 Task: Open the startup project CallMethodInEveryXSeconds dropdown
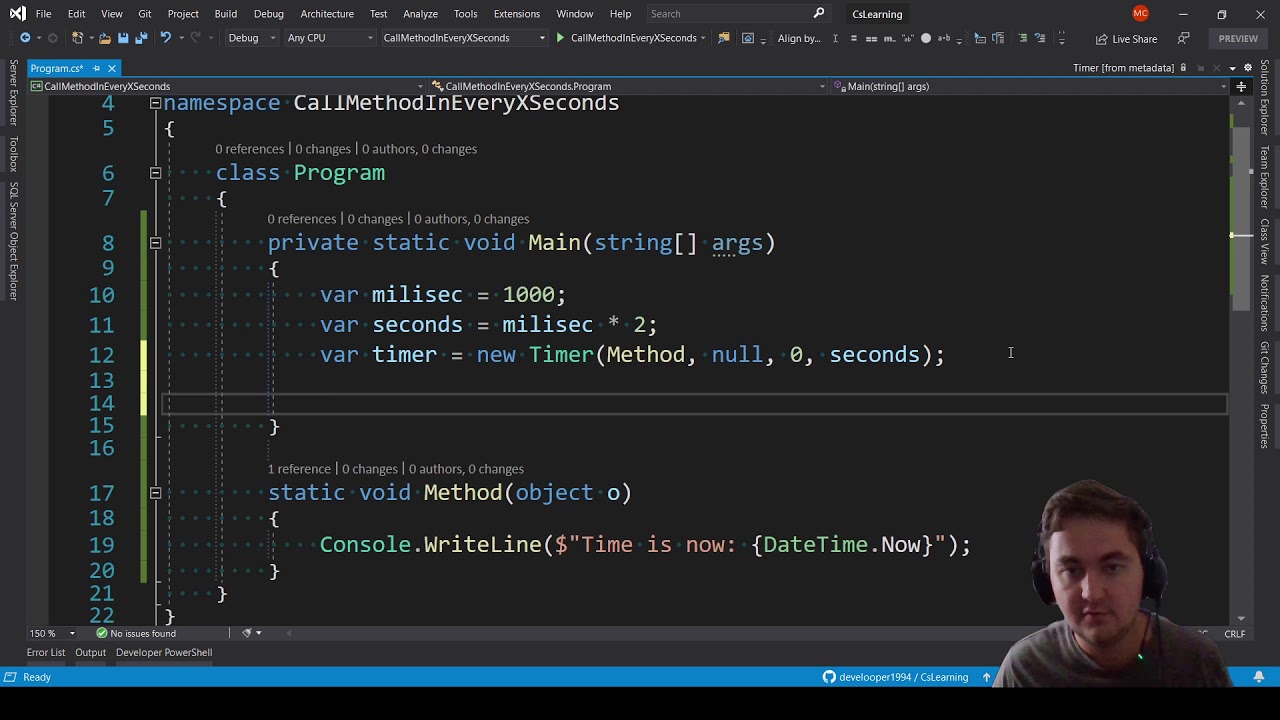(464, 38)
